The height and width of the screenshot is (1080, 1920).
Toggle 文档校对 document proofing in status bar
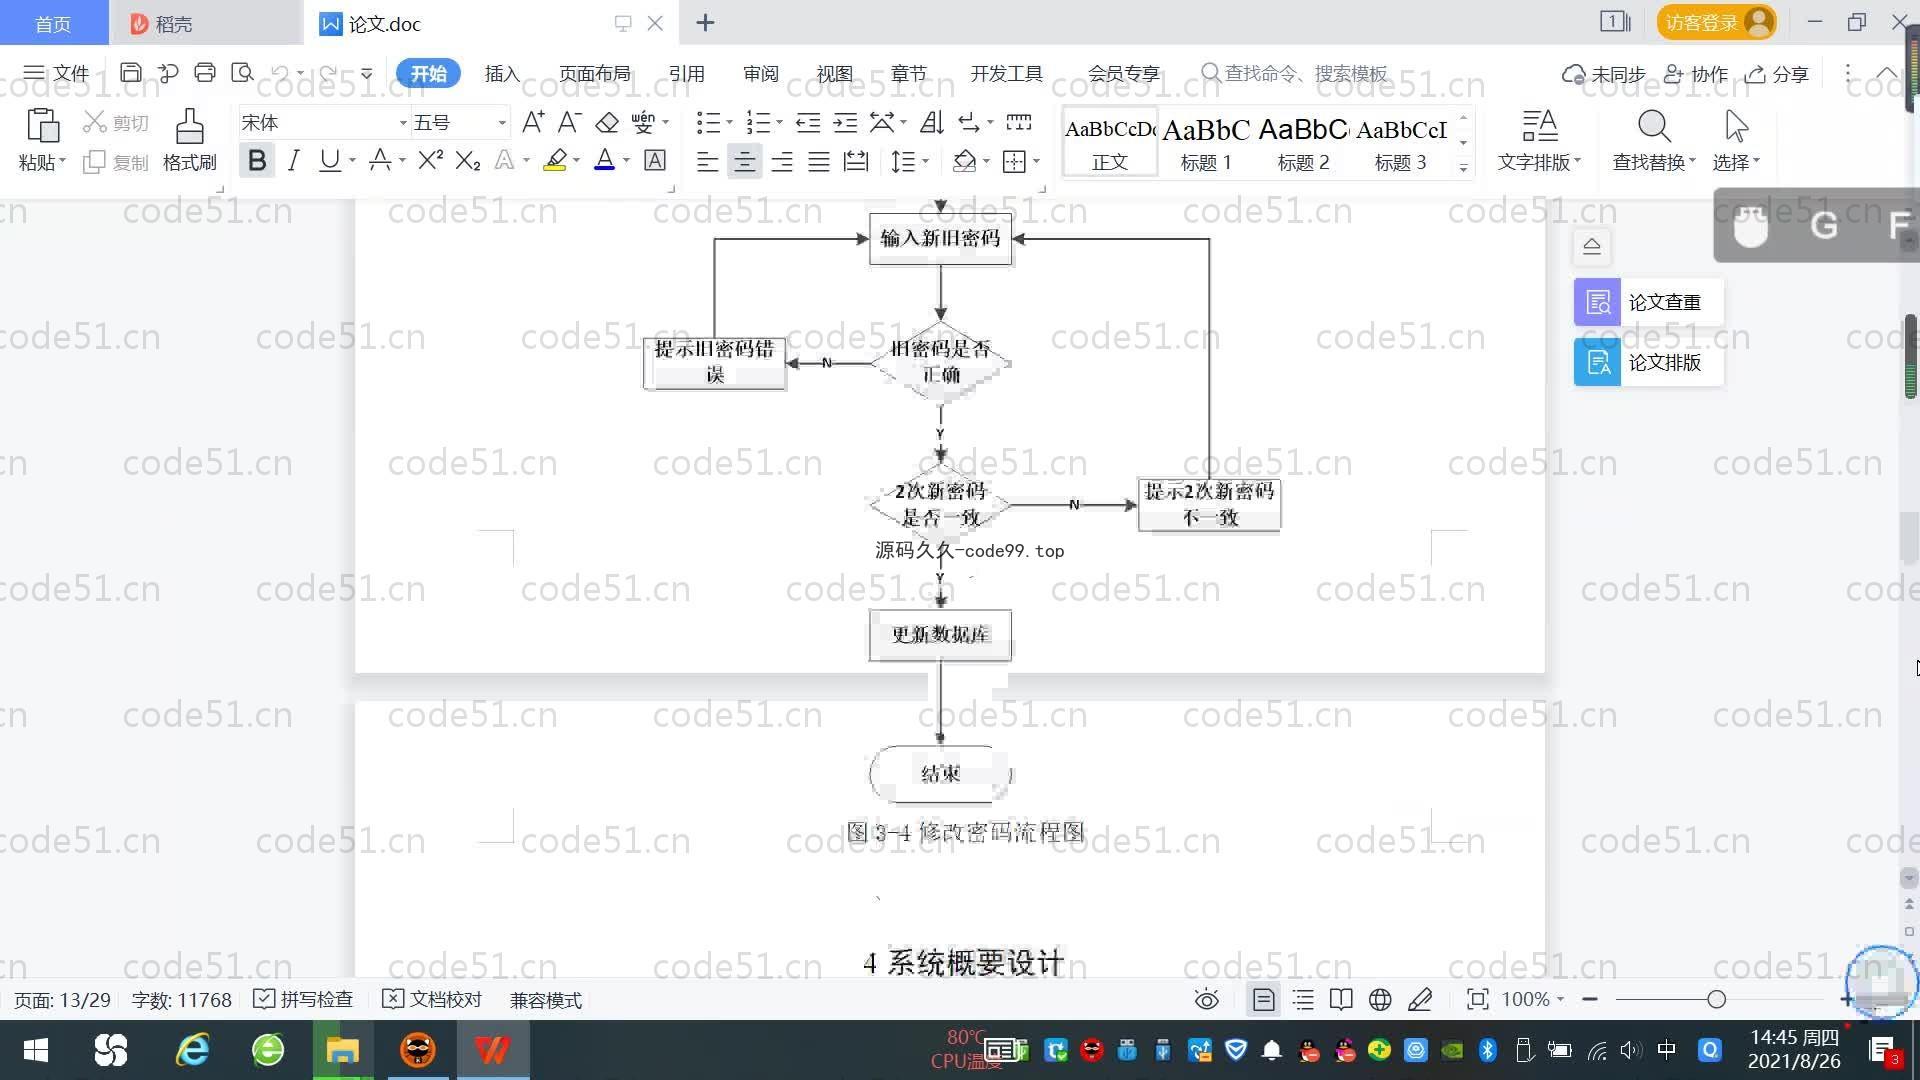[x=432, y=999]
